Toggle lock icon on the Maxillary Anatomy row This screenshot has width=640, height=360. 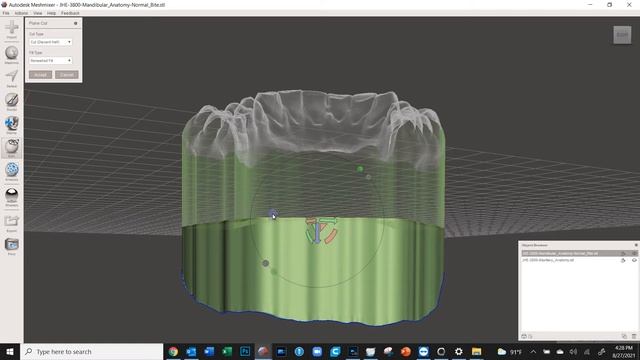pos(623,260)
